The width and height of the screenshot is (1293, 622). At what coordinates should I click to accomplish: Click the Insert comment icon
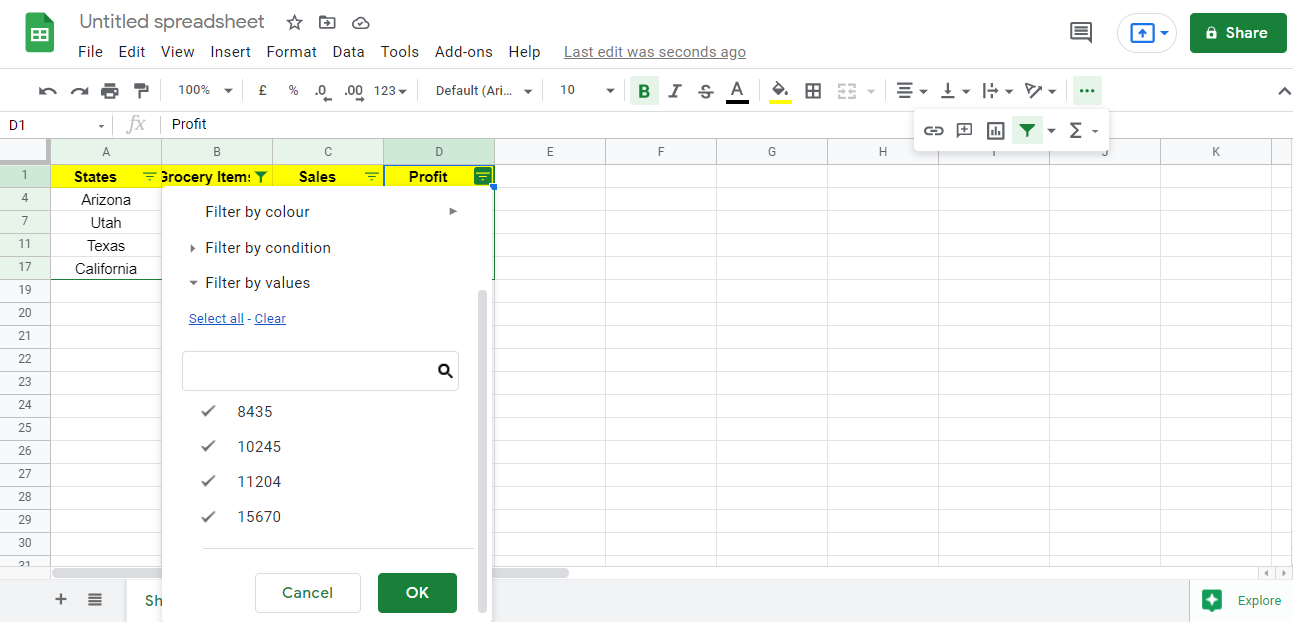pyautogui.click(x=964, y=130)
